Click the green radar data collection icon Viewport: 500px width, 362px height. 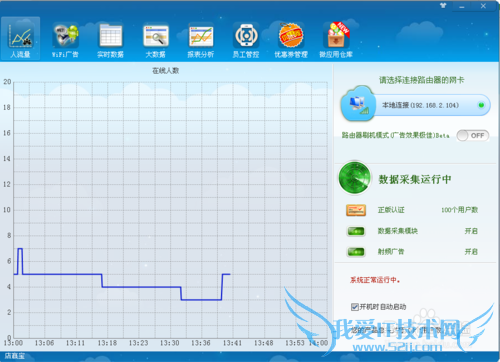point(355,178)
